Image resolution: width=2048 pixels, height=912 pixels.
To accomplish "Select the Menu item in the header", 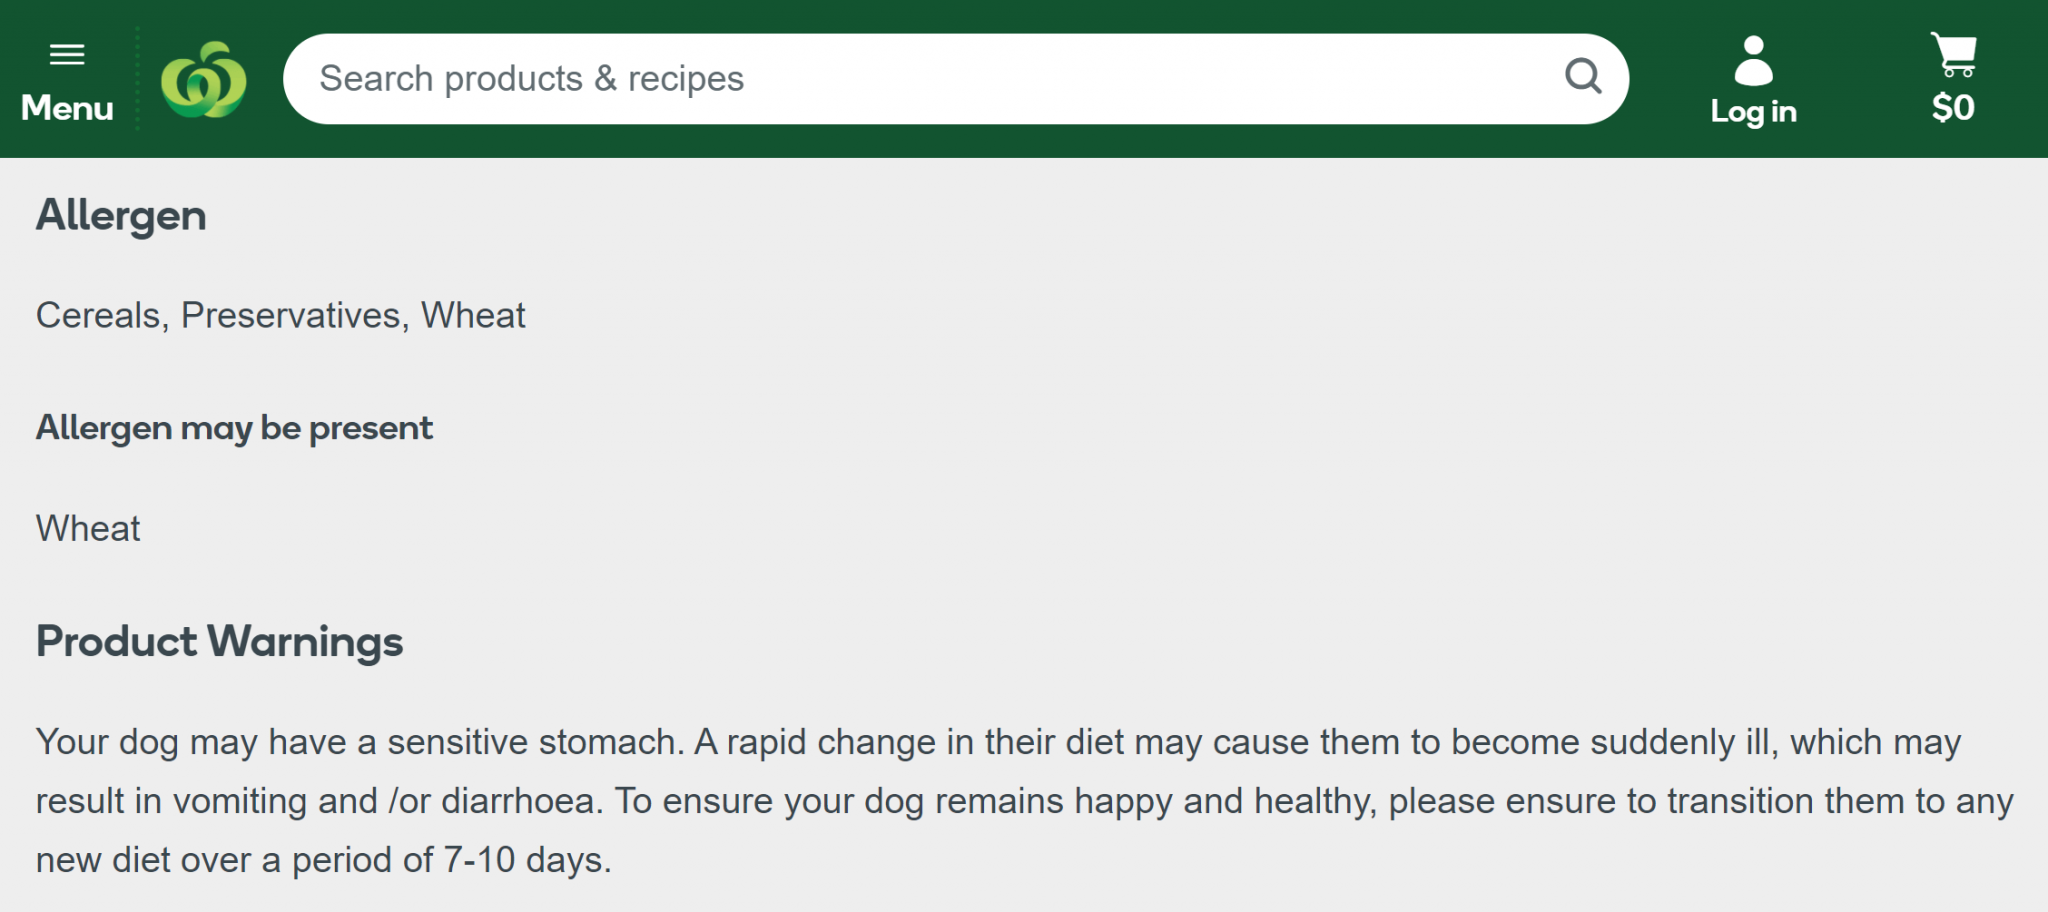I will coord(68,107).
